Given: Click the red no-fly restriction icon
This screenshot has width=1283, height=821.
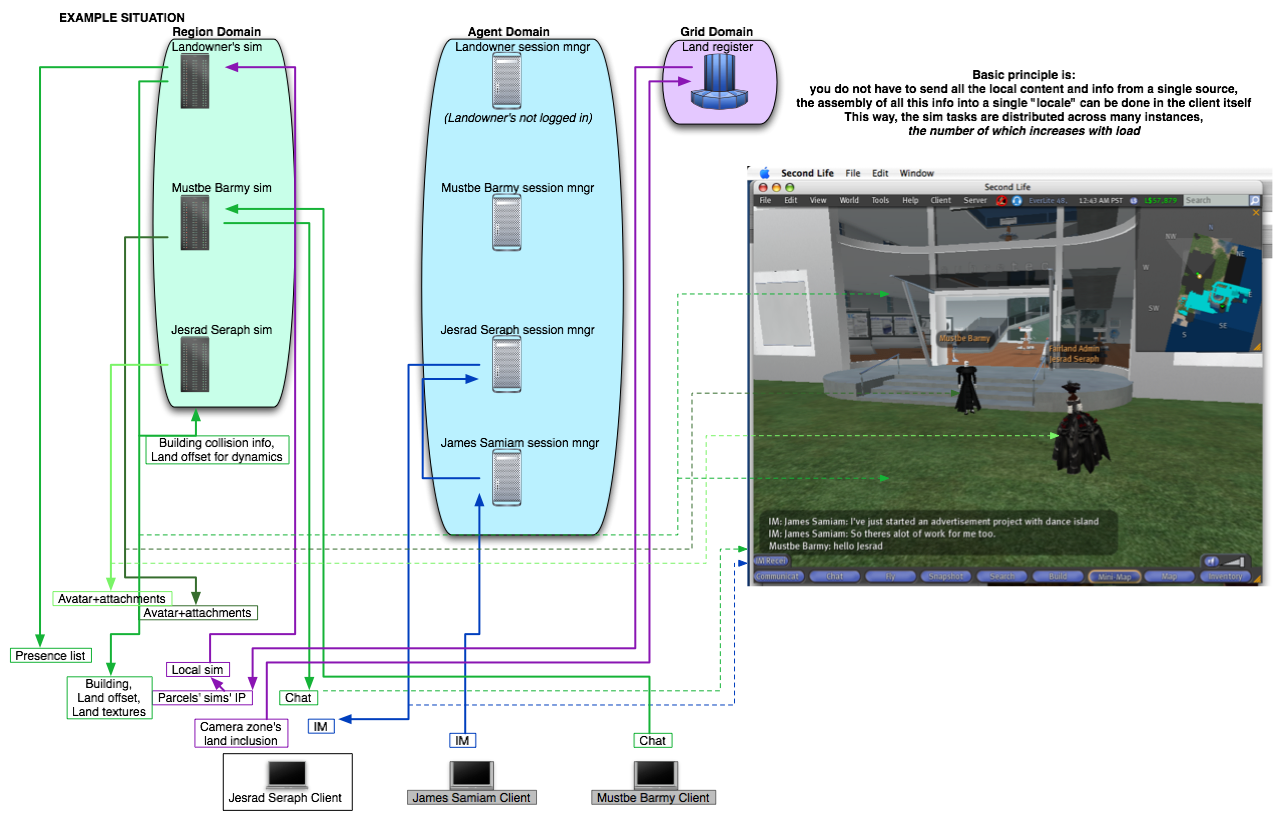Looking at the screenshot, I should 1000,200.
